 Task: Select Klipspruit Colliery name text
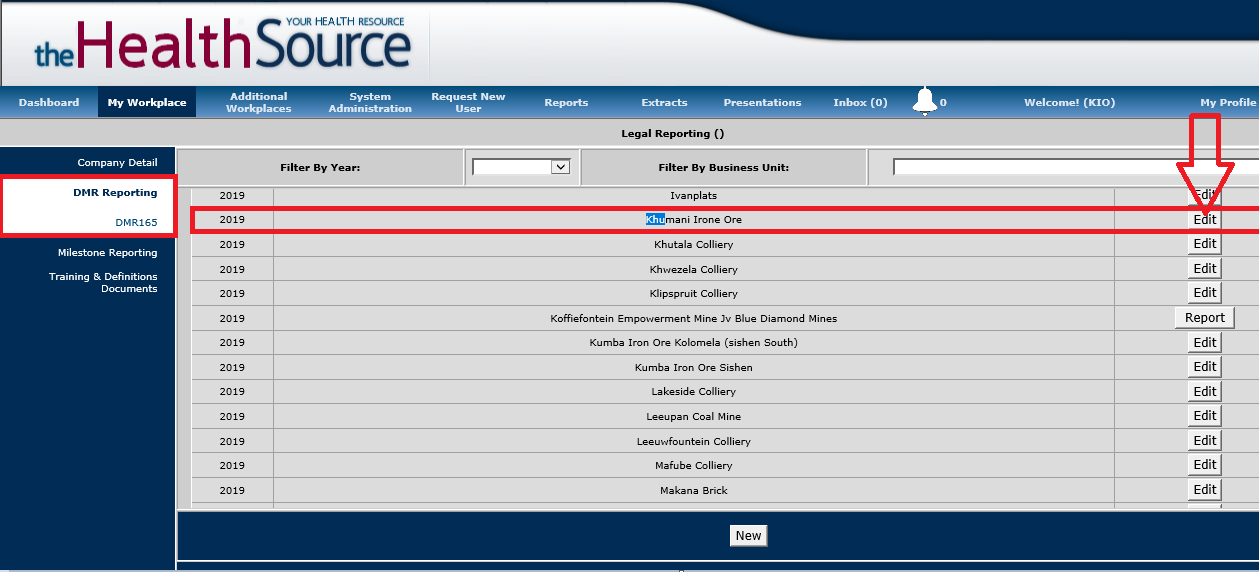(x=693, y=294)
